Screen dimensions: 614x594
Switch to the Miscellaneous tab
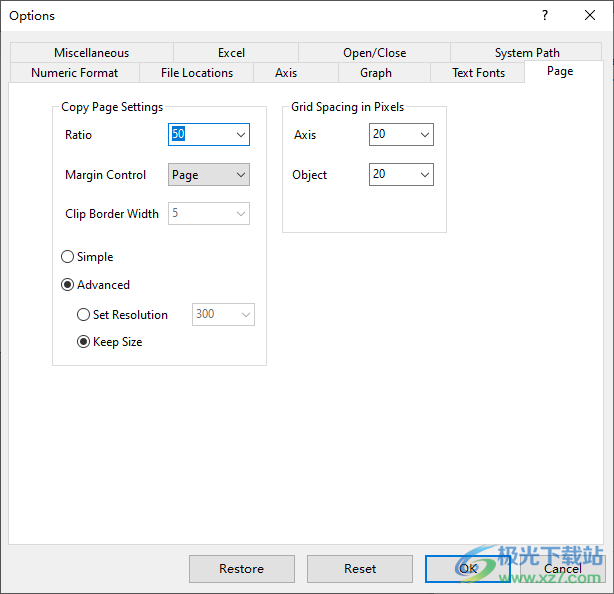(92, 52)
